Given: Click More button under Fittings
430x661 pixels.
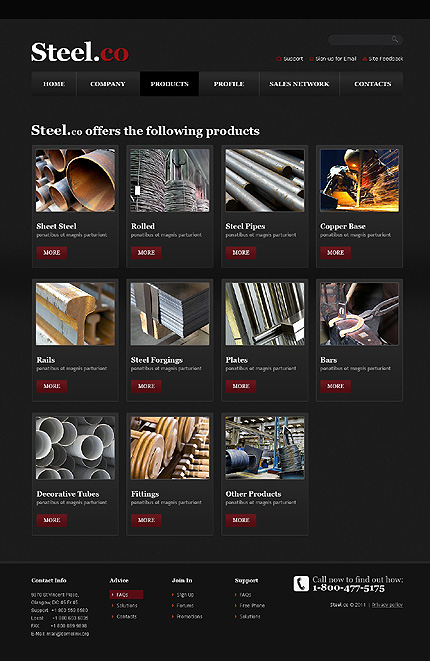Looking at the screenshot, I should tap(146, 520).
